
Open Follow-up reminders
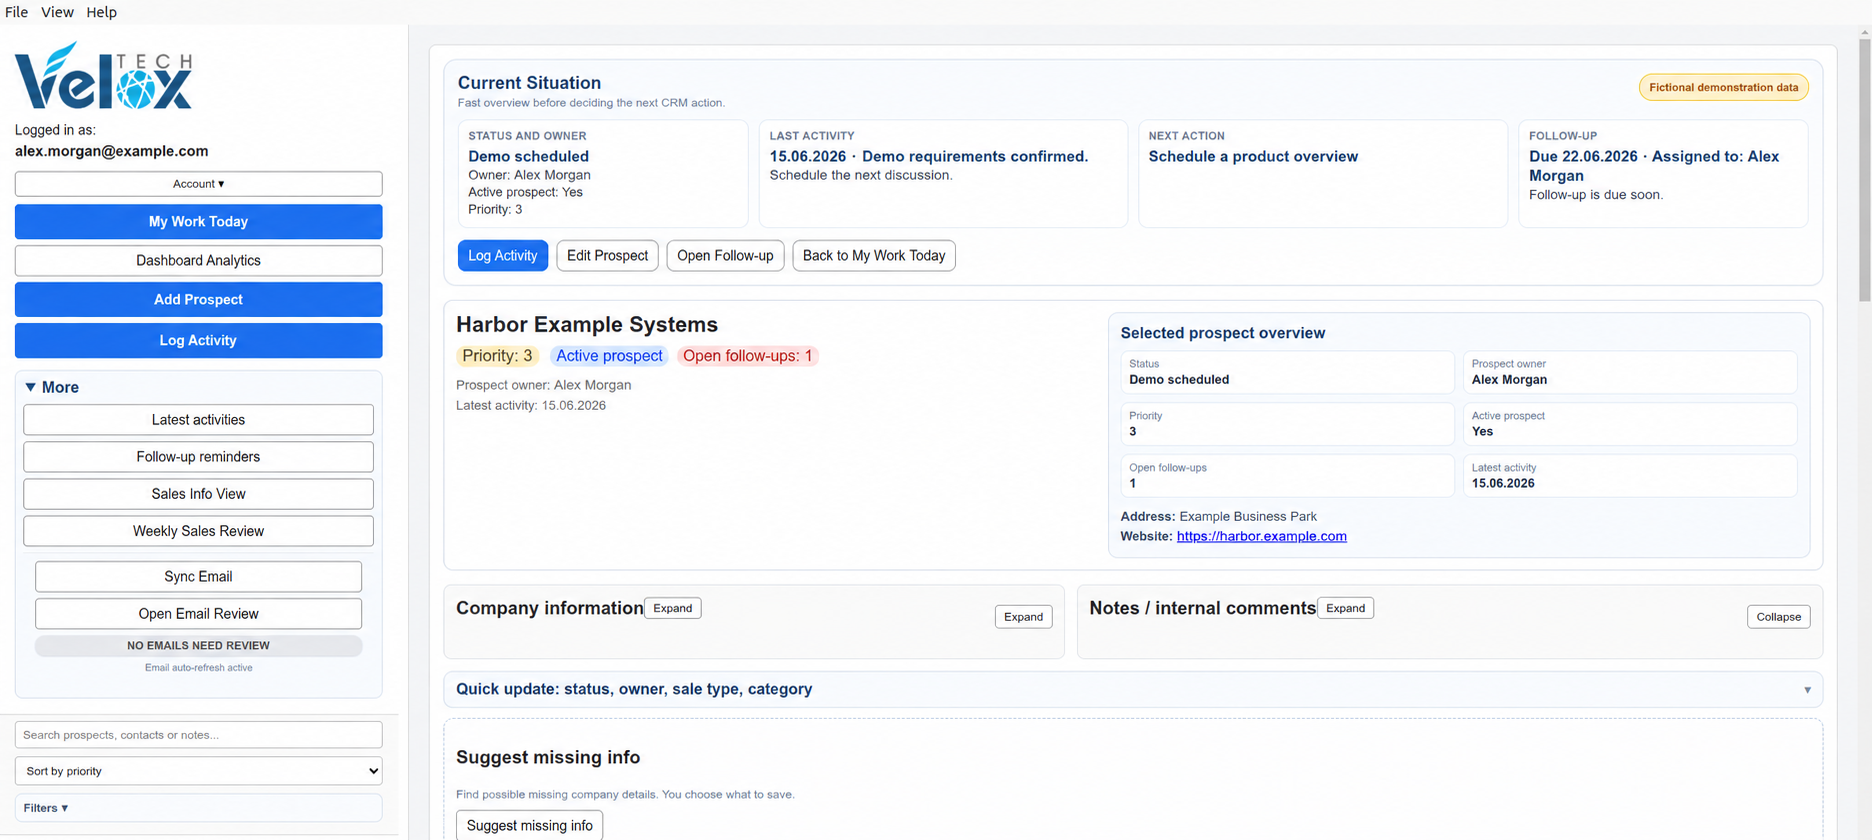198,457
